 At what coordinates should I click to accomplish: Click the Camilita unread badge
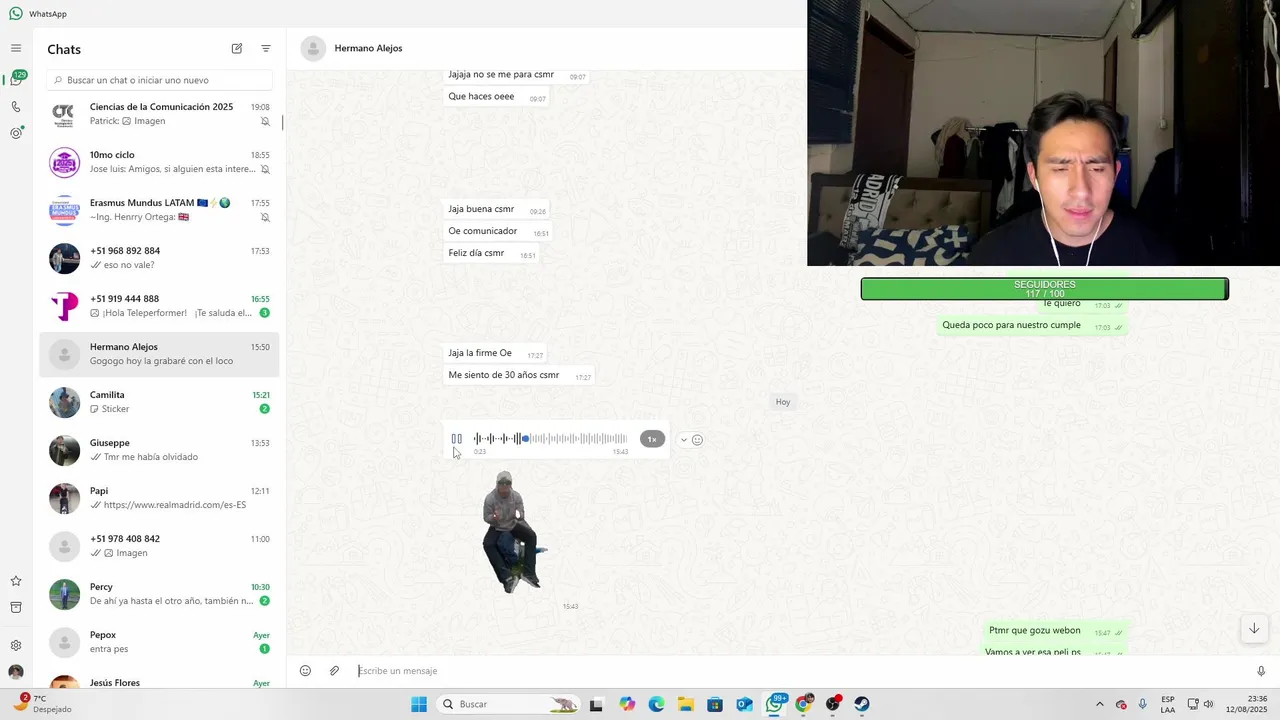265,409
